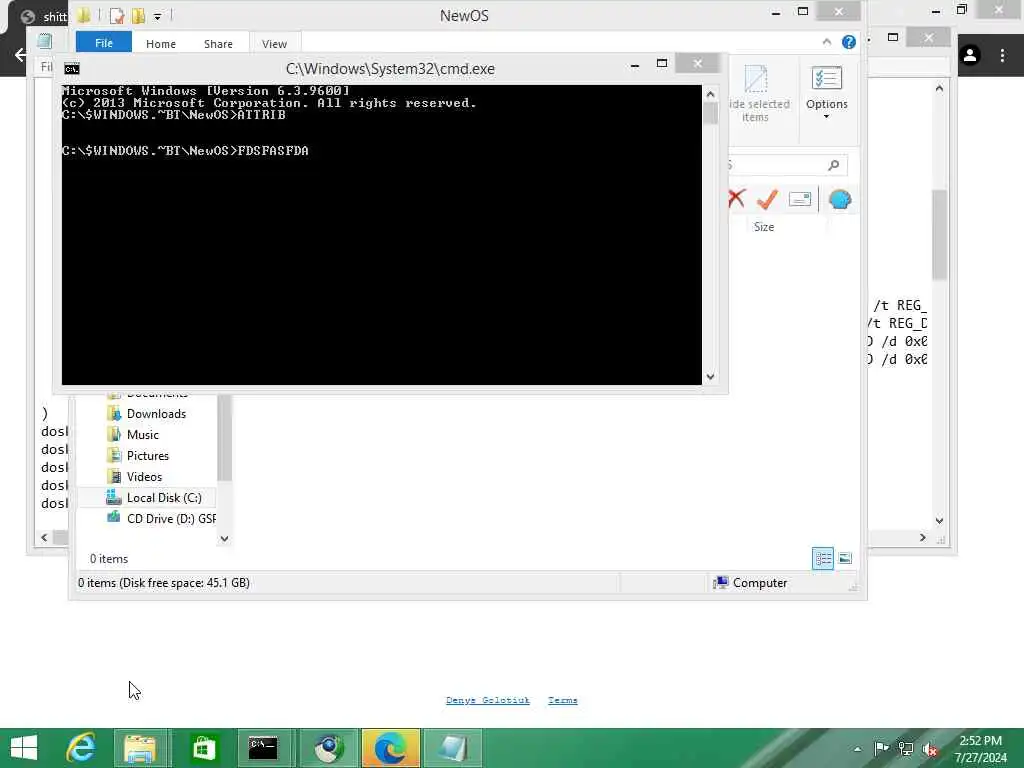Select Videos in navigation pane

tap(144, 477)
